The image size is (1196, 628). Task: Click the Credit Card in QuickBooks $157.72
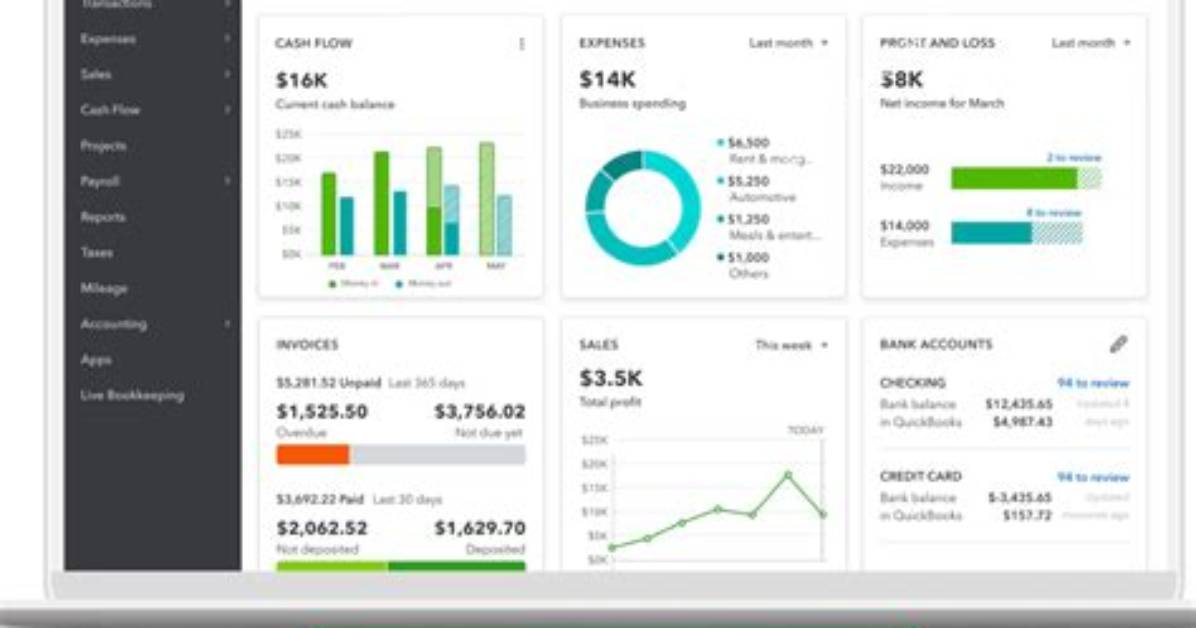point(1027,516)
